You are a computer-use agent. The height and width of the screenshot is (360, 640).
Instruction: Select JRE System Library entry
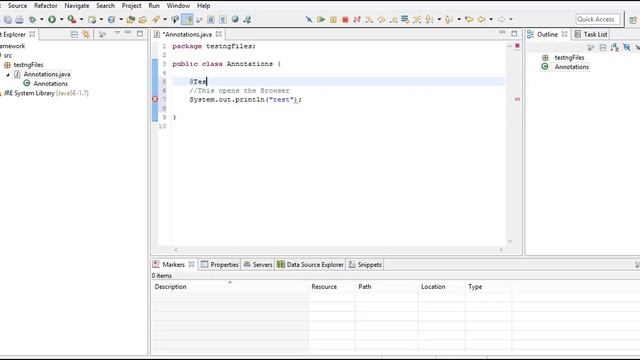(x=46, y=93)
